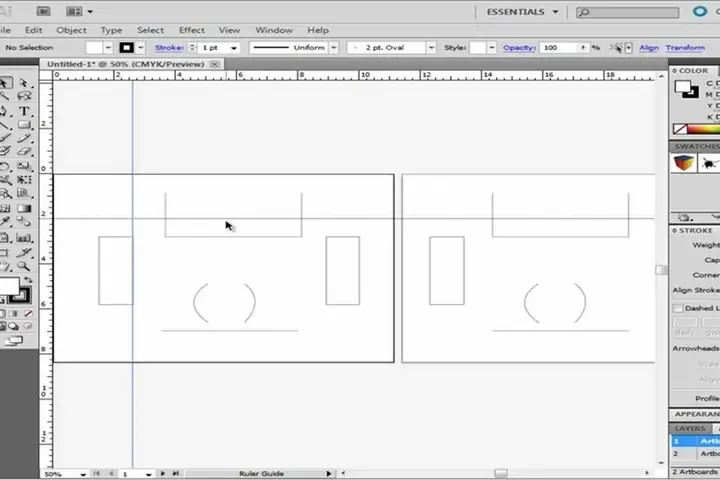This screenshot has width=720, height=480.
Task: Open the 2 pt. Oval brush dropdown
Action: [431, 48]
